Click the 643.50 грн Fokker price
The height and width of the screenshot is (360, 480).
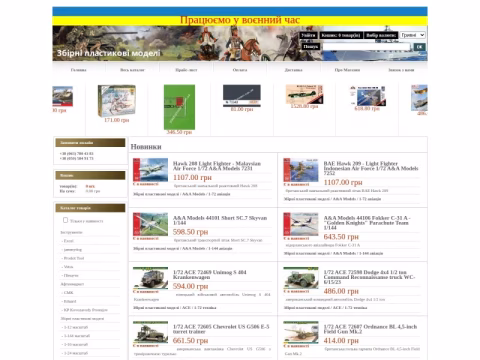pyautogui.click(x=341, y=237)
